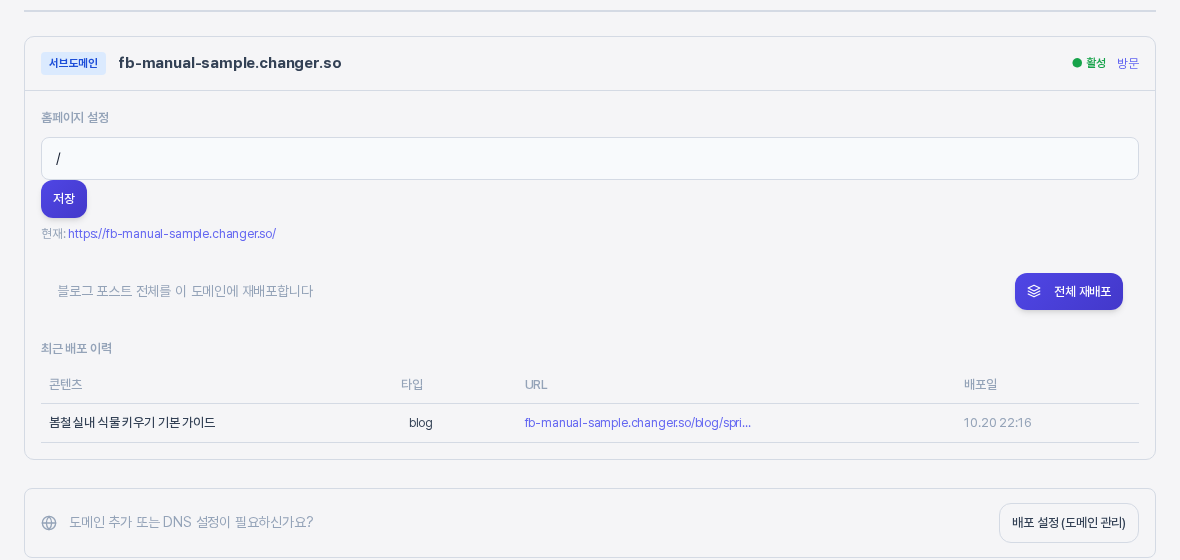Click the 타입 column header
This screenshot has height=560, width=1180.
tap(412, 385)
